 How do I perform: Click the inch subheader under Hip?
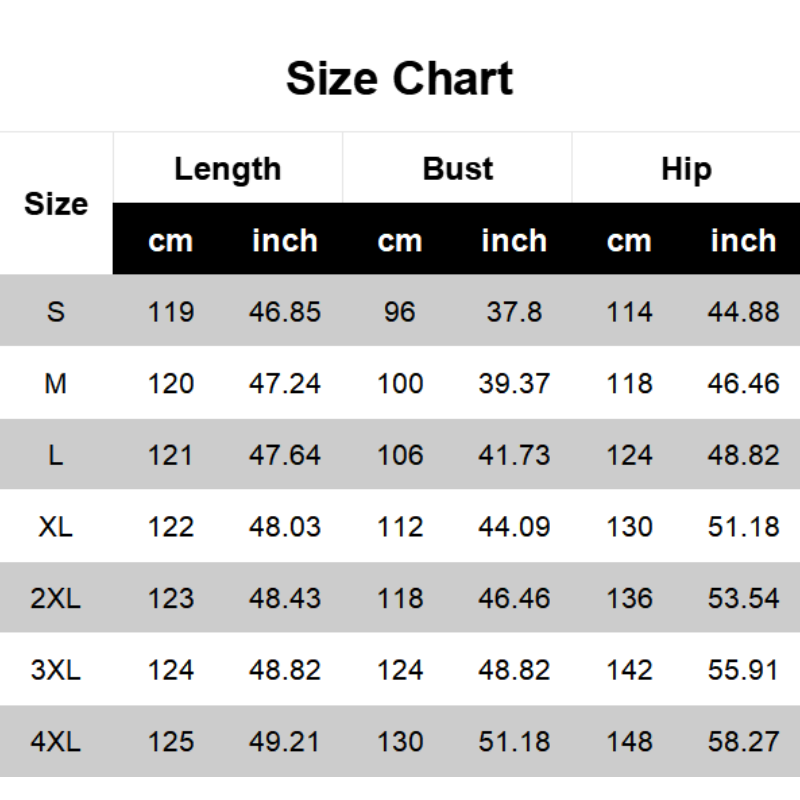click(743, 241)
